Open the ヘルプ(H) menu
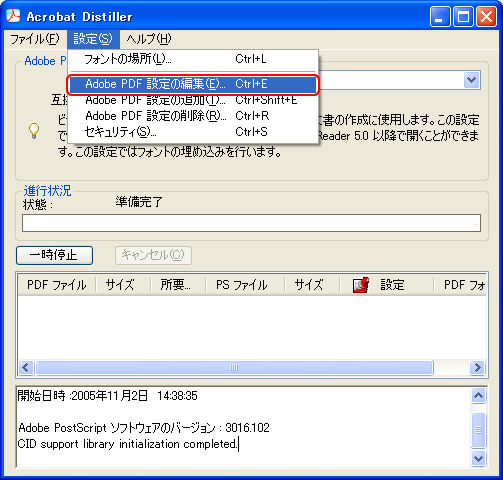This screenshot has height=480, width=503. click(x=149, y=39)
